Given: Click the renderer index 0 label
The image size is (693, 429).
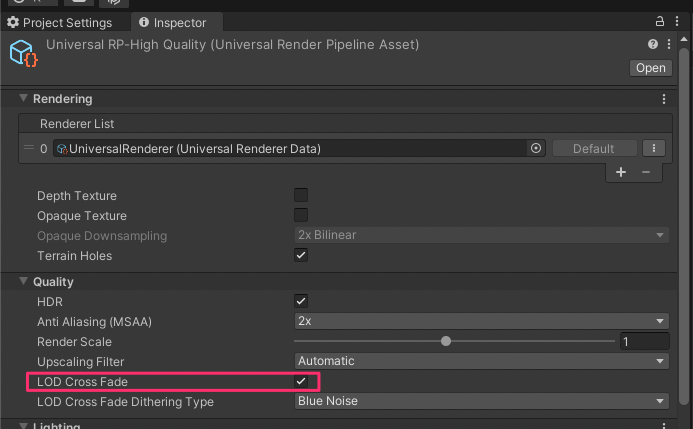Looking at the screenshot, I should pos(43,149).
